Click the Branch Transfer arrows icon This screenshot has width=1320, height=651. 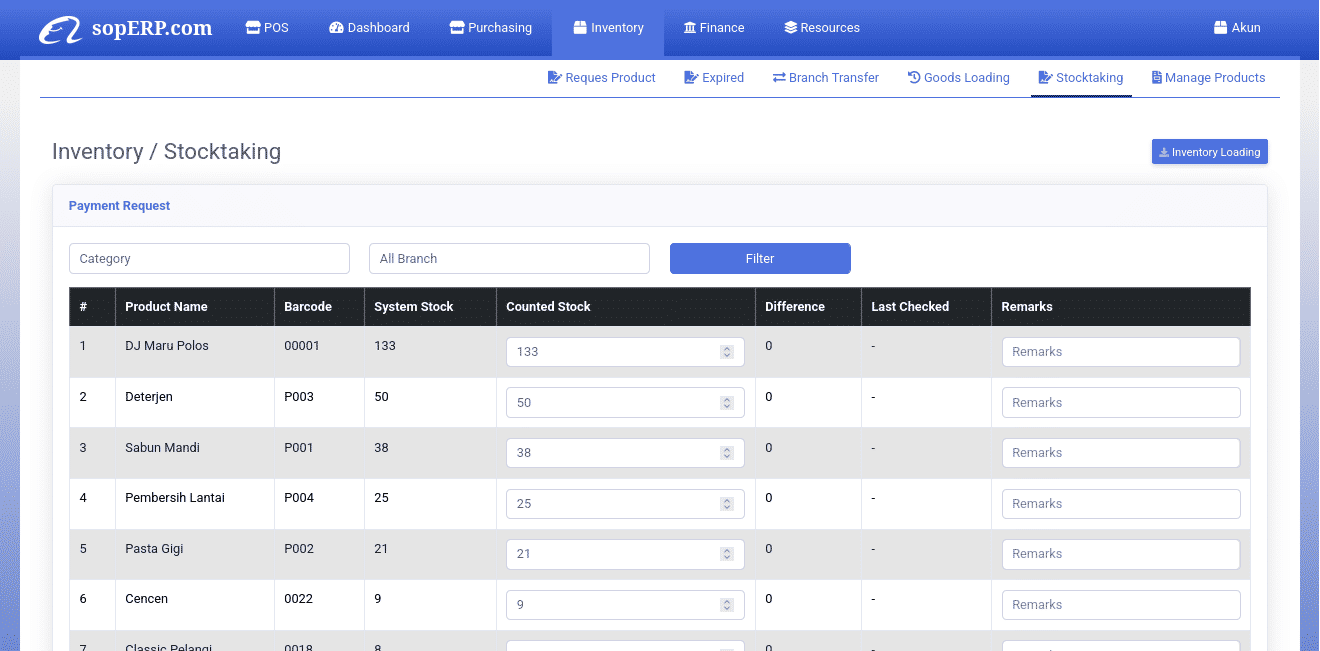pos(779,78)
